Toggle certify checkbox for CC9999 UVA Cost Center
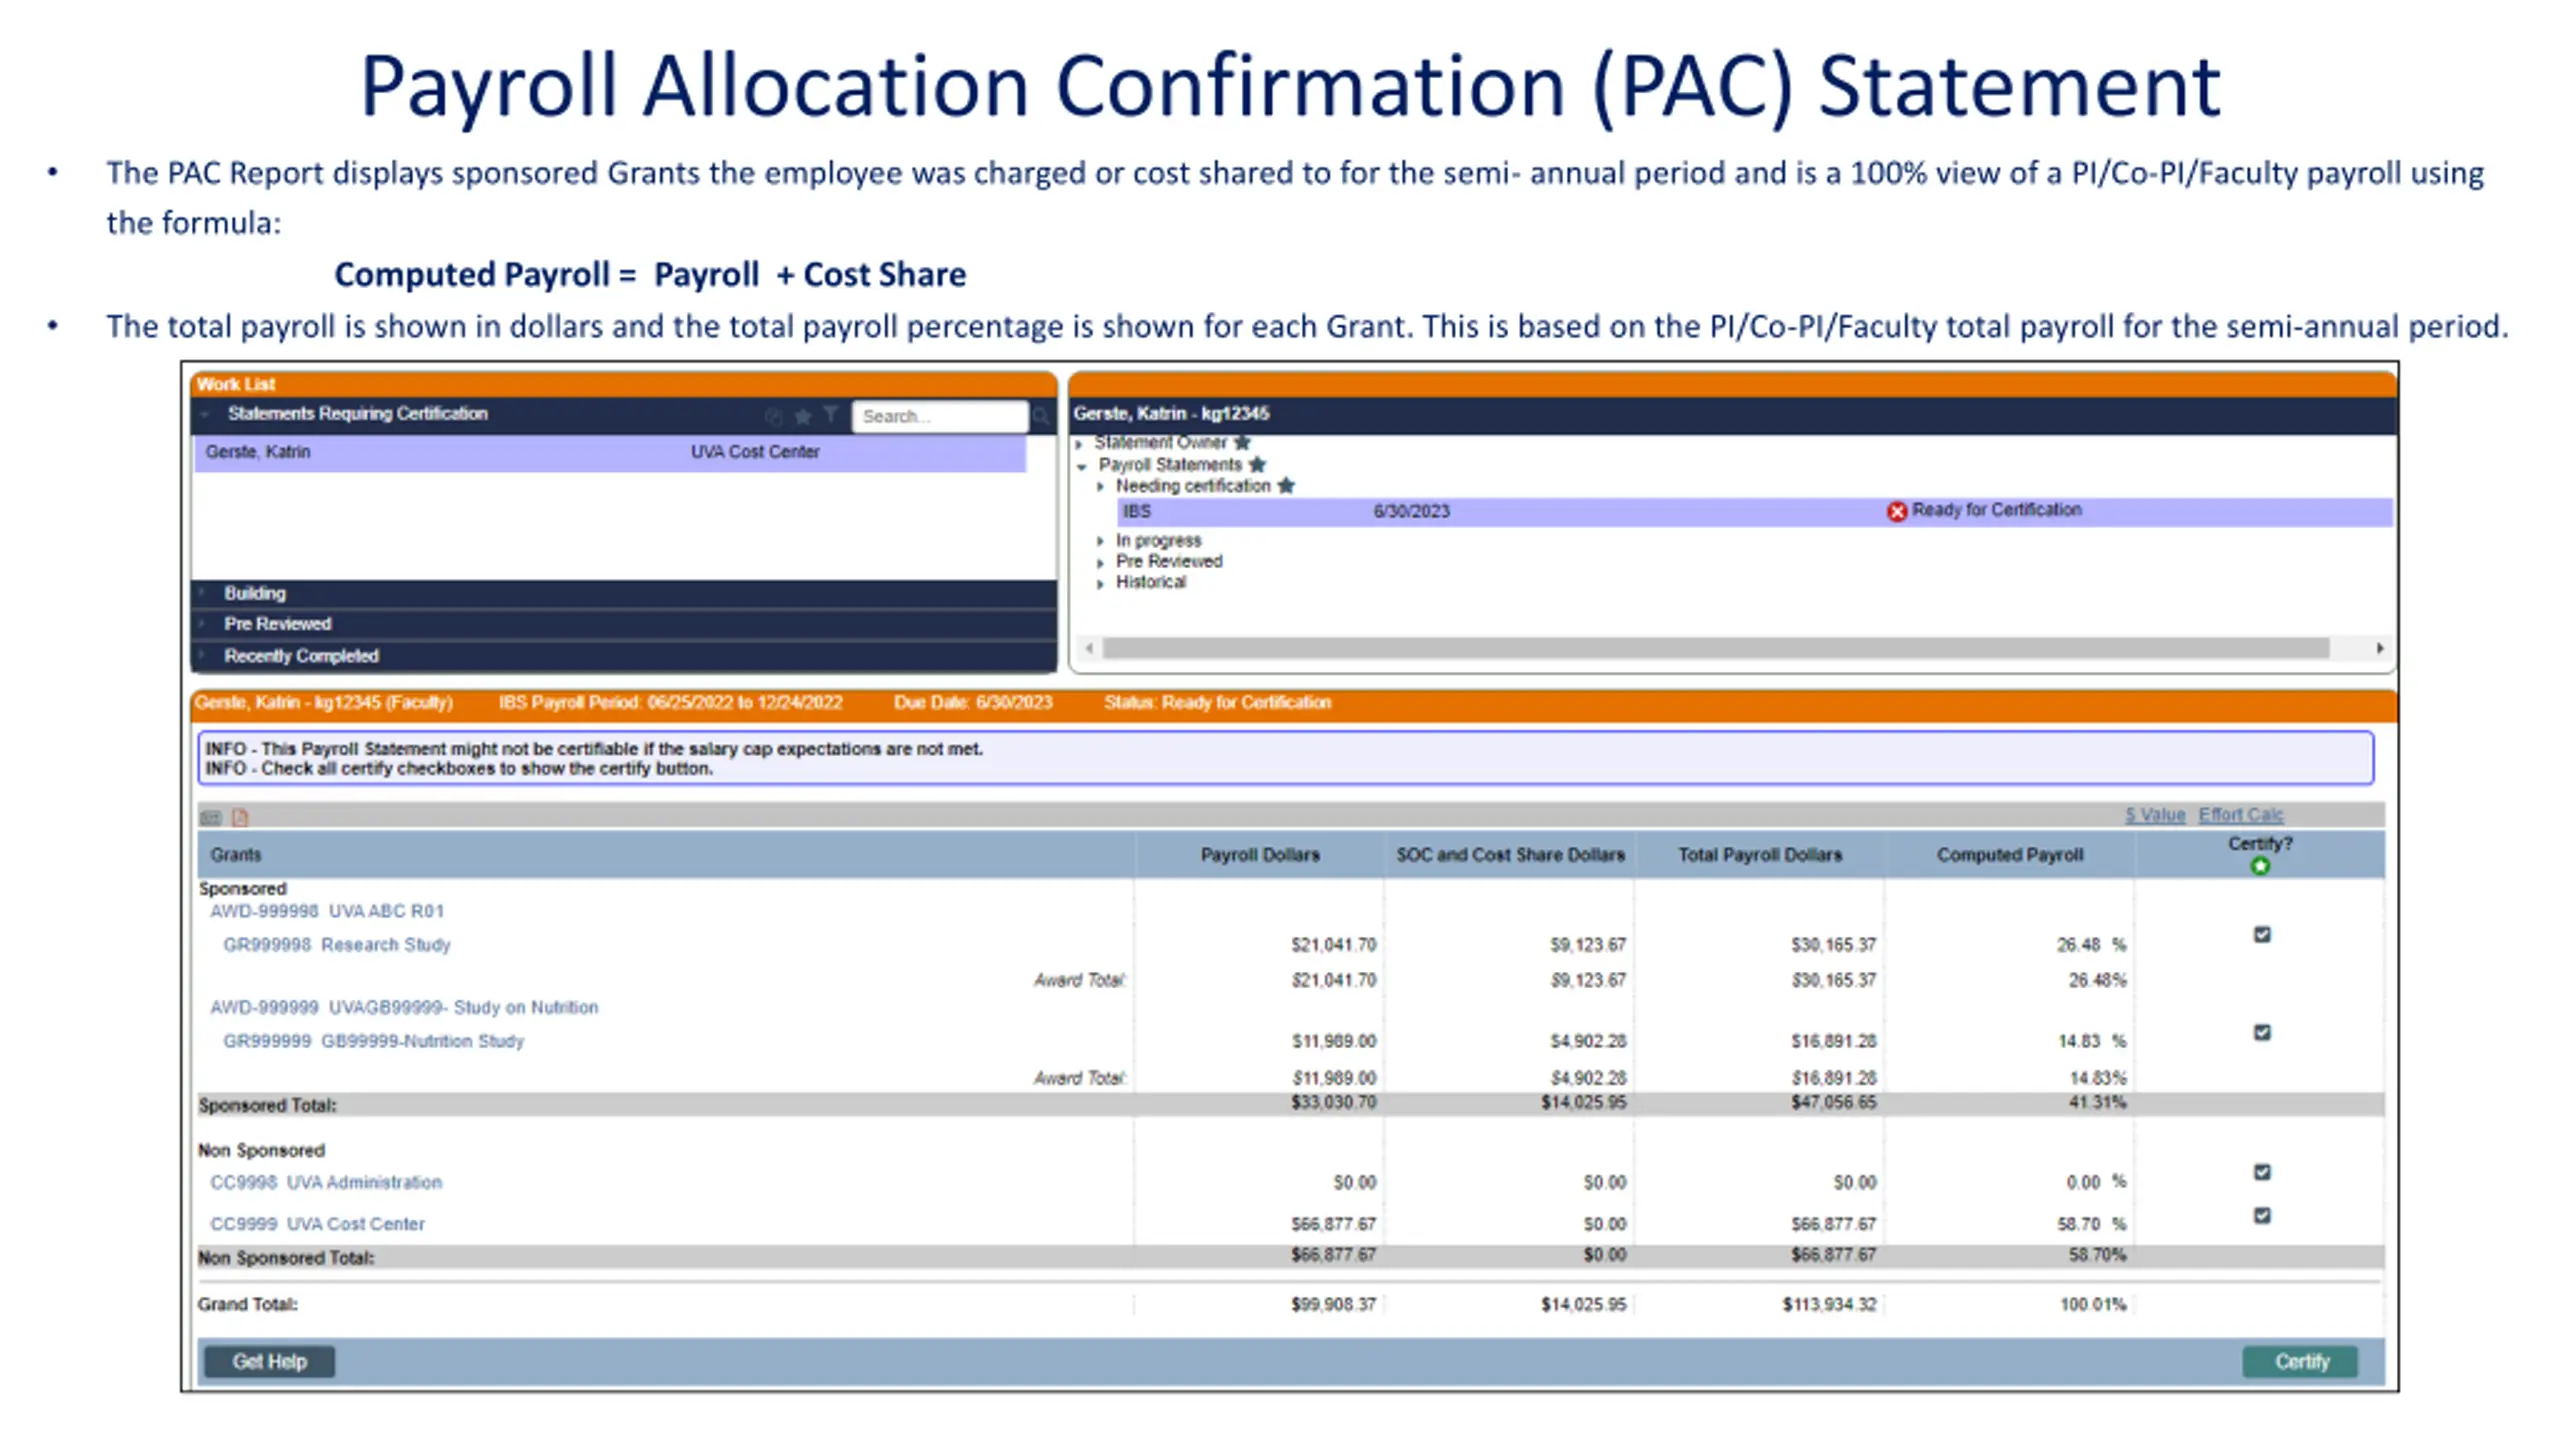The height and width of the screenshot is (1440, 2560). tap(2260, 1215)
